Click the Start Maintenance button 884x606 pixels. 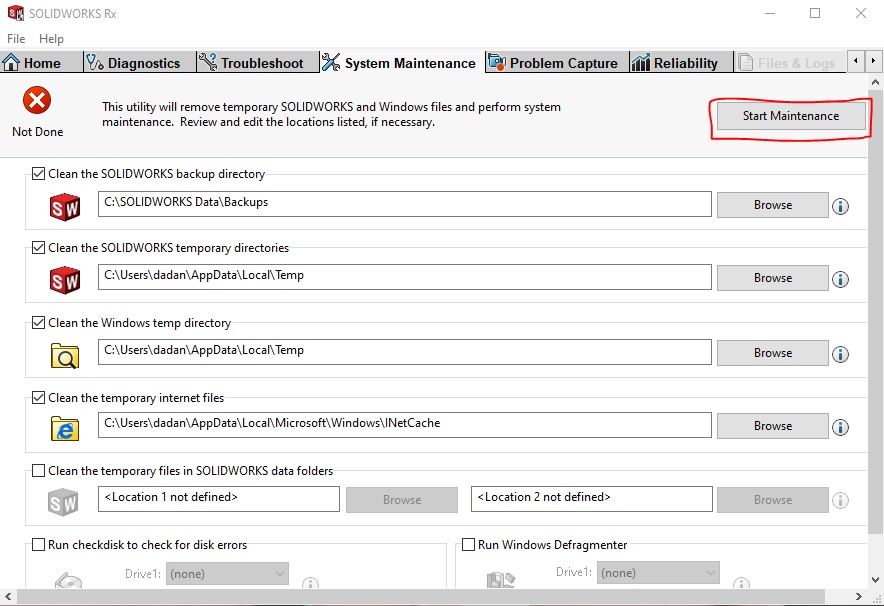[791, 116]
